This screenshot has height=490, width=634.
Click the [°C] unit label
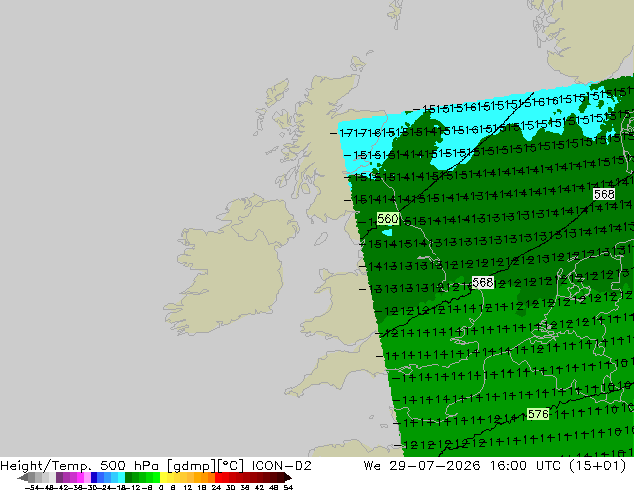click(231, 466)
